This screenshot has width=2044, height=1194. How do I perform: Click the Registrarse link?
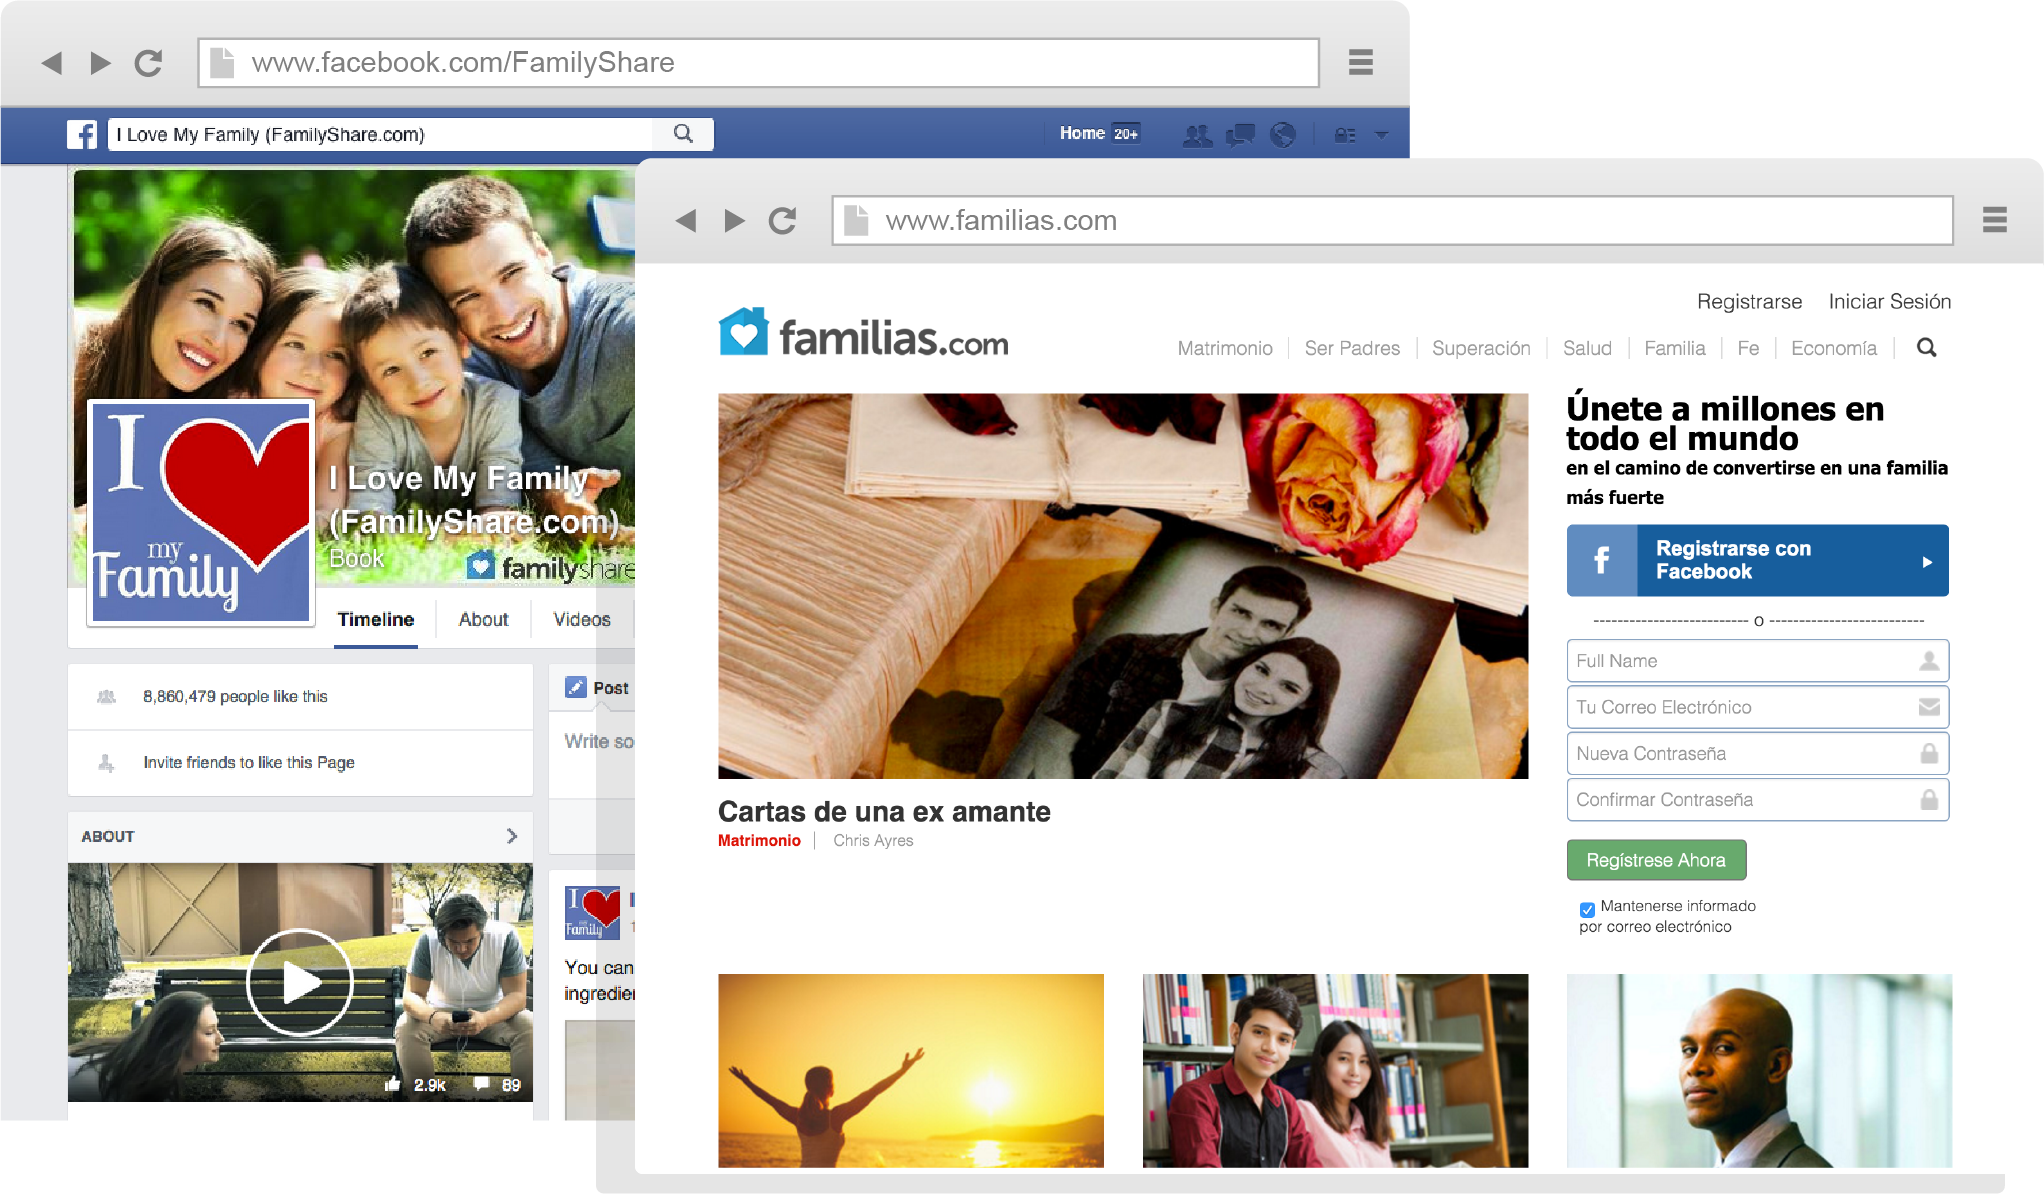(1749, 302)
